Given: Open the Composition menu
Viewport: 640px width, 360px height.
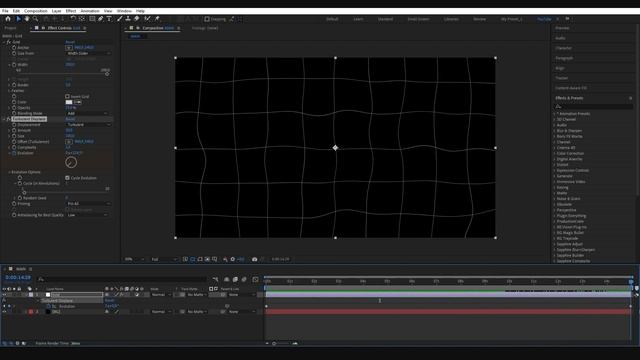Looking at the screenshot, I should pos(36,11).
